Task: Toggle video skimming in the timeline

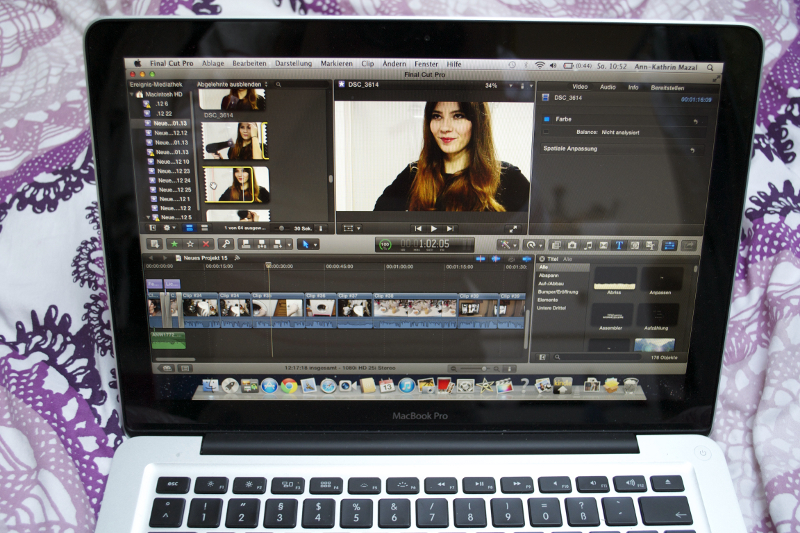Action: pos(480,259)
